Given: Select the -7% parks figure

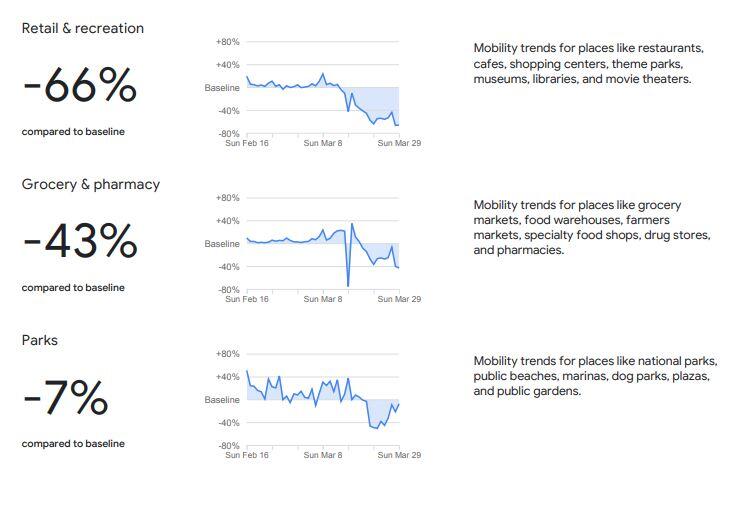Looking at the screenshot, I should 65,398.
